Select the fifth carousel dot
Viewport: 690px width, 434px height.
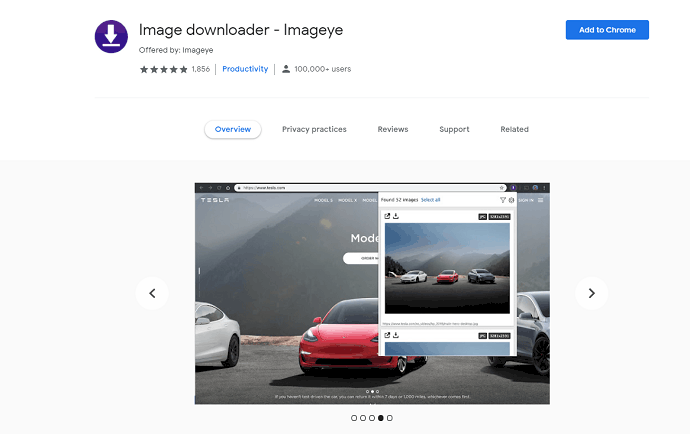click(389, 418)
